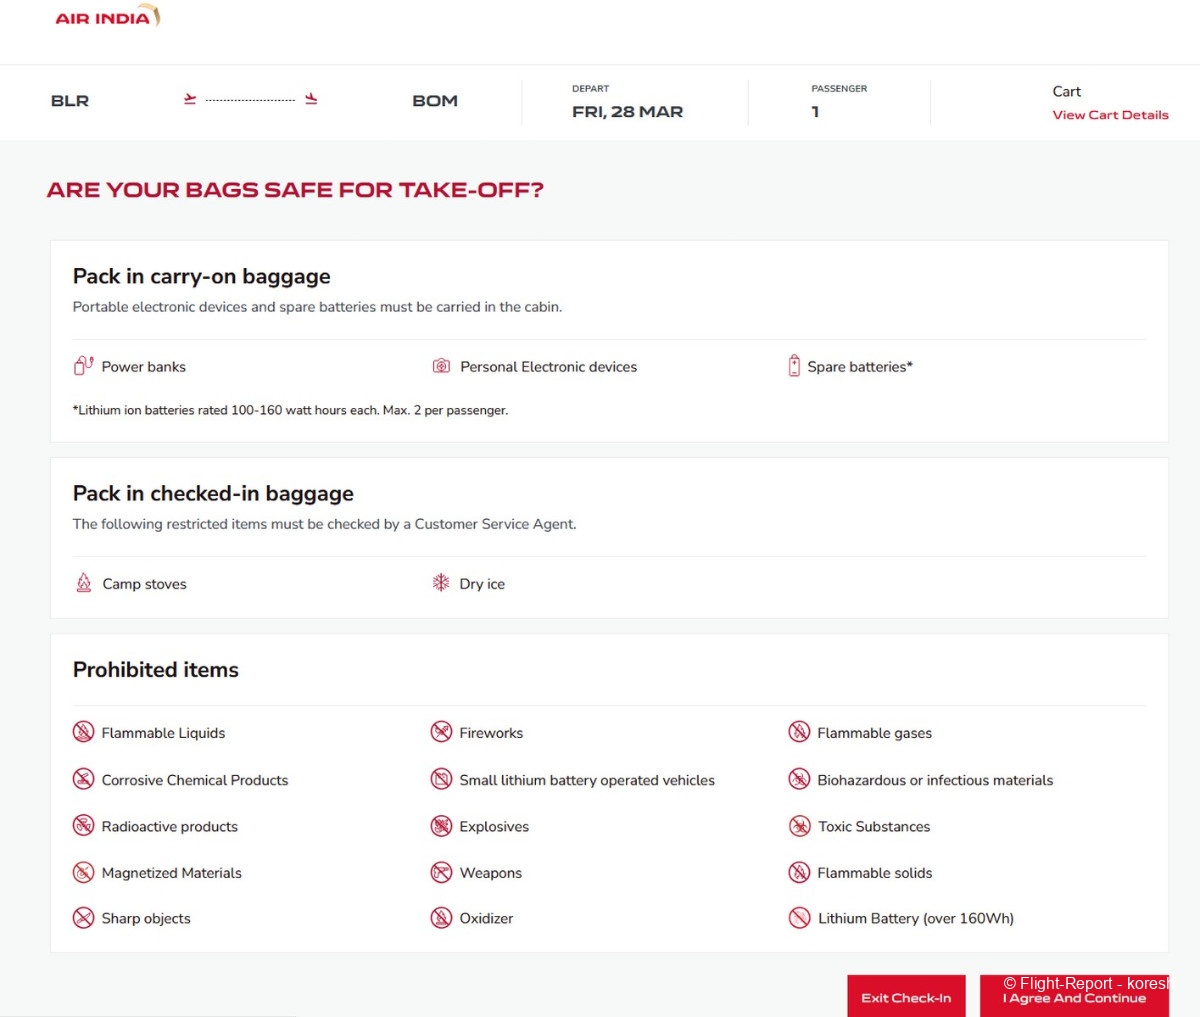Image resolution: width=1200 pixels, height=1017 pixels.
Task: Click the departure plane icon next to BLR
Action: [x=190, y=99]
